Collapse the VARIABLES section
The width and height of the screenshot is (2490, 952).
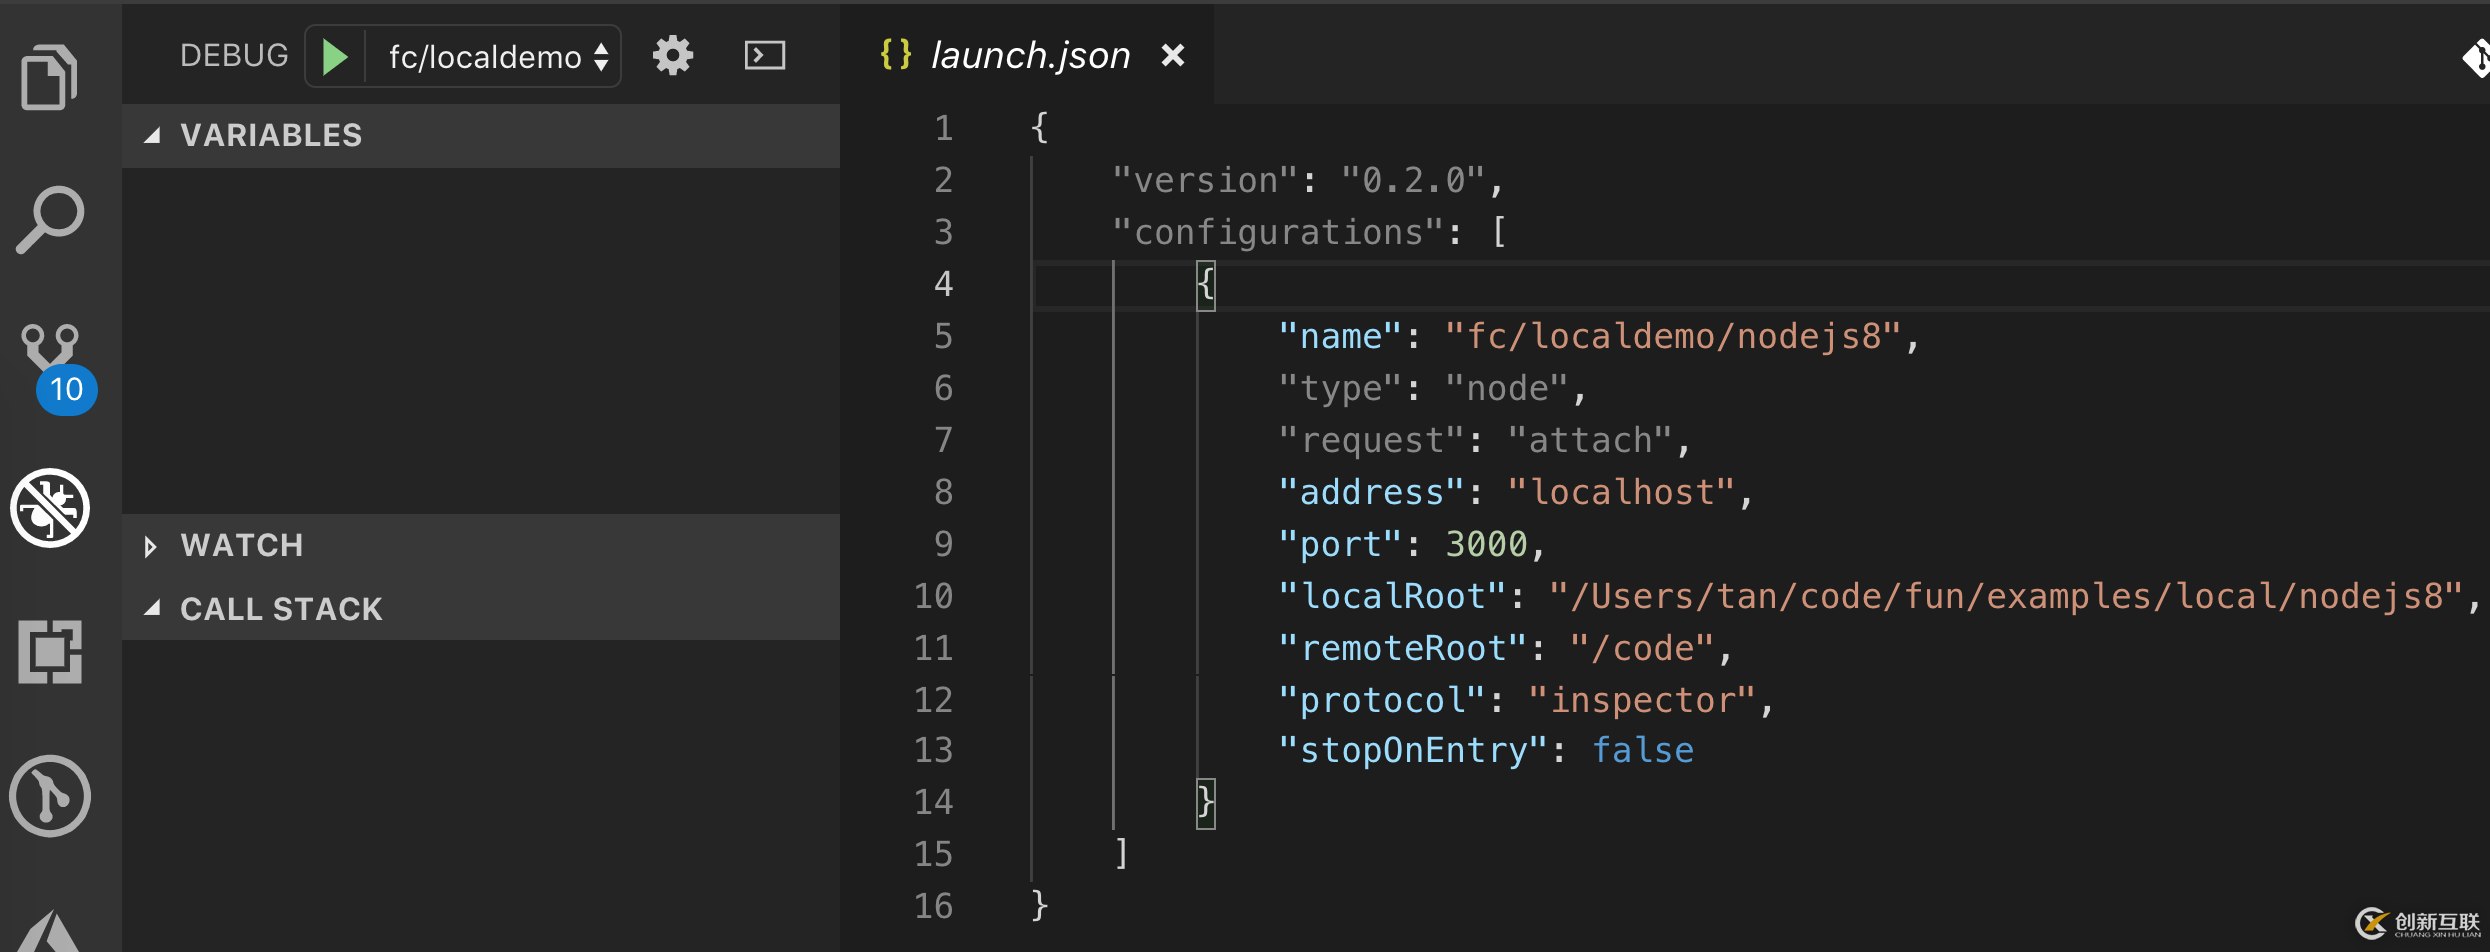[152, 135]
